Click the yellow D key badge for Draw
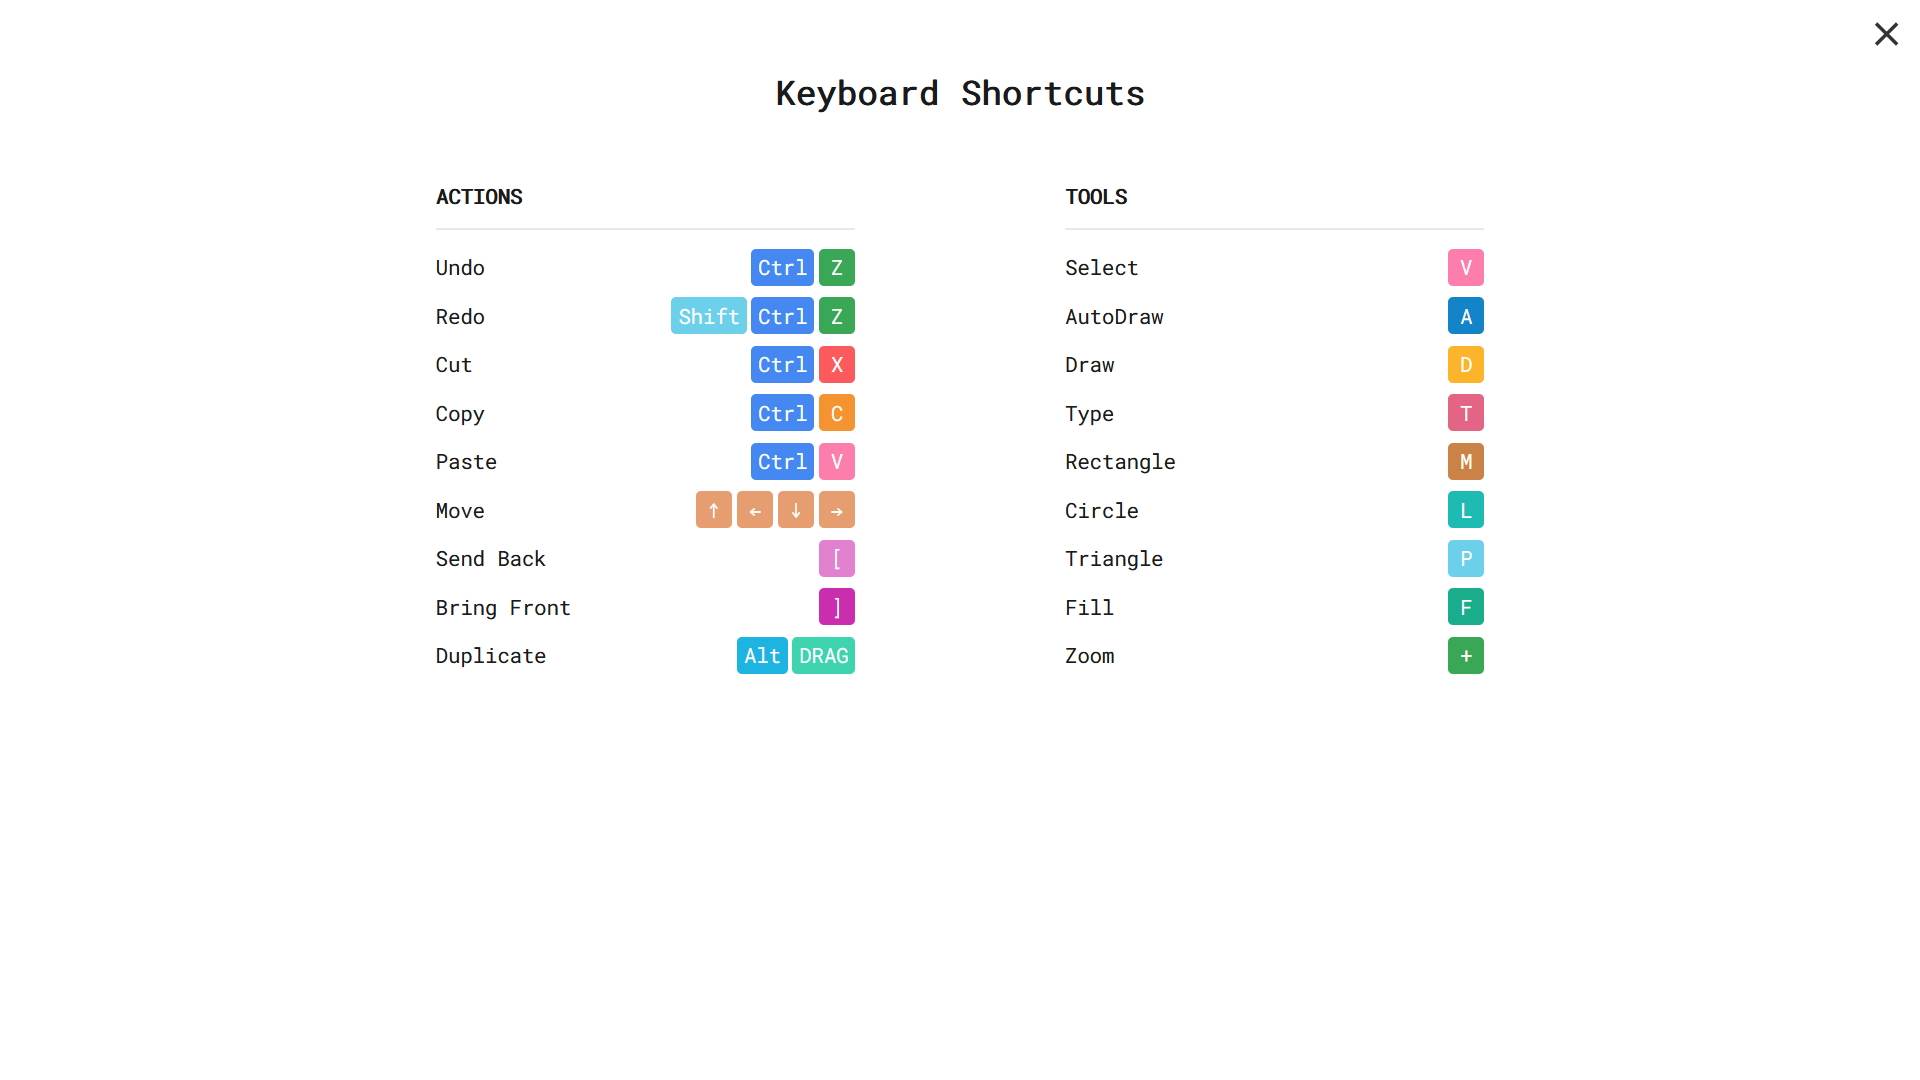 click(x=1466, y=365)
